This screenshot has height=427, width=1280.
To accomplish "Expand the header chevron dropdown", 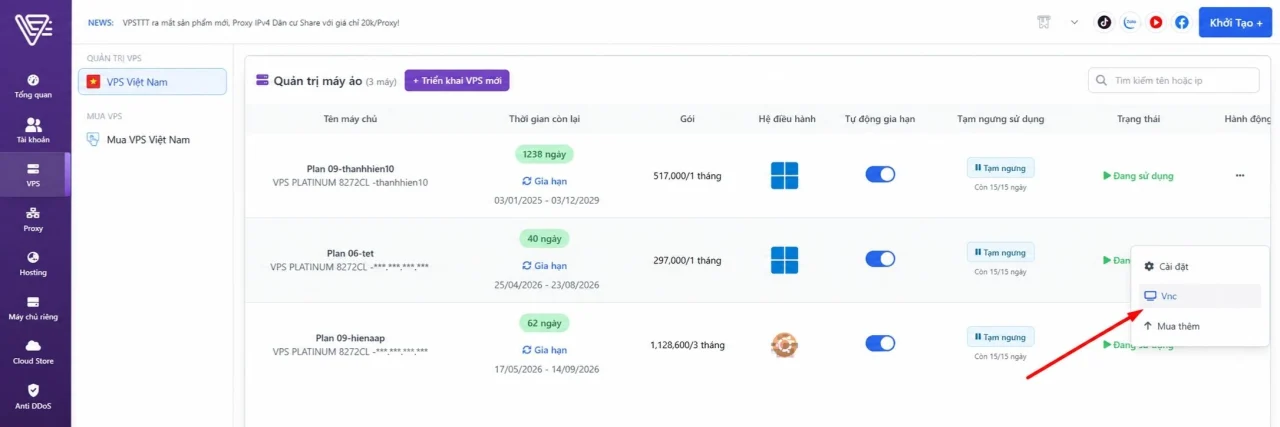I will (1075, 22).
